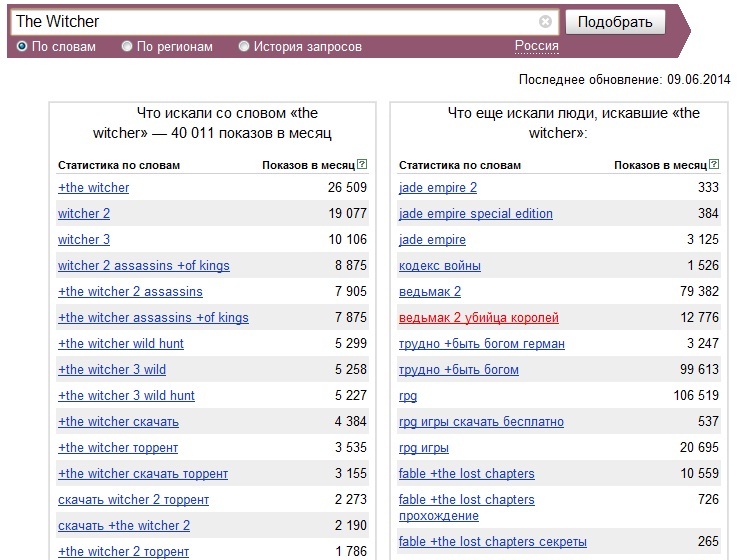Screen dimensions: 738x560
Task: Click left column header 'Статистика по словам'
Action: click(119, 165)
